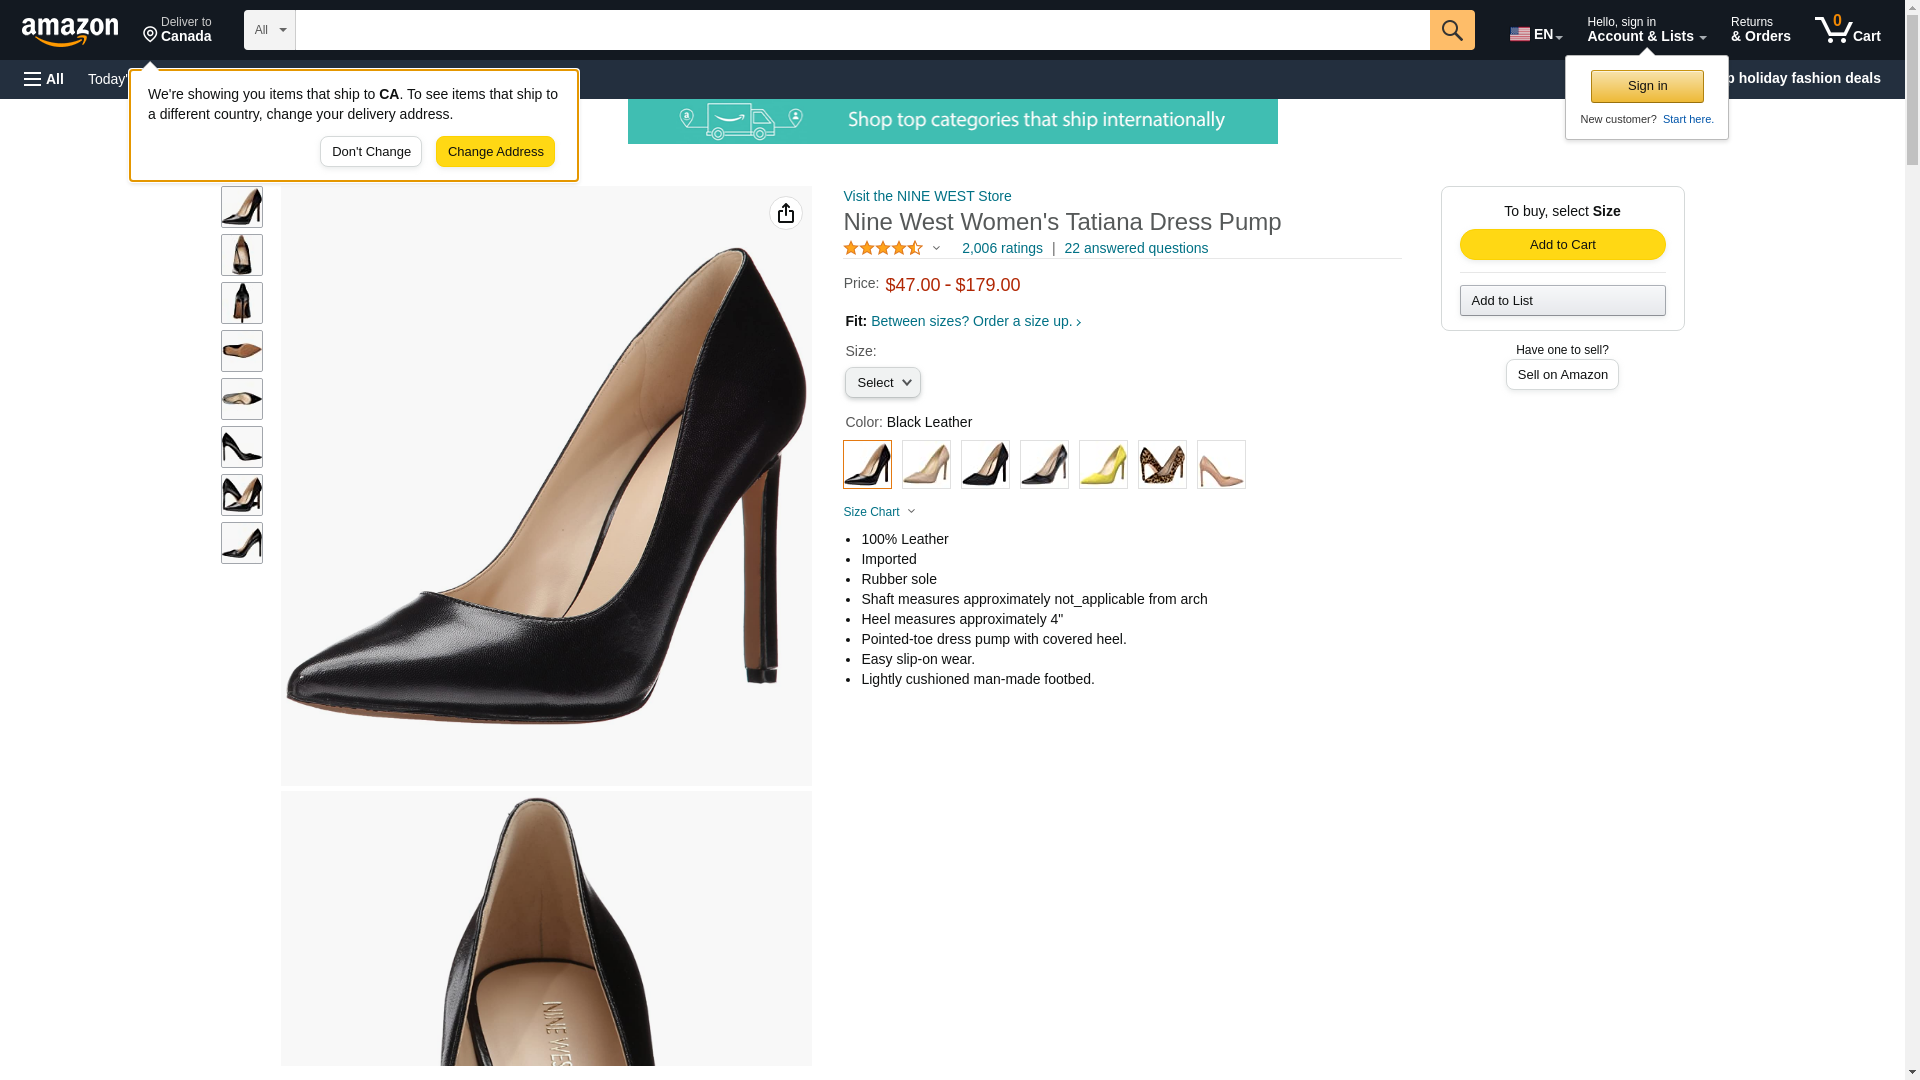Open Returns & Orders
Viewport: 1920px width, 1080px height.
coord(1760,30)
